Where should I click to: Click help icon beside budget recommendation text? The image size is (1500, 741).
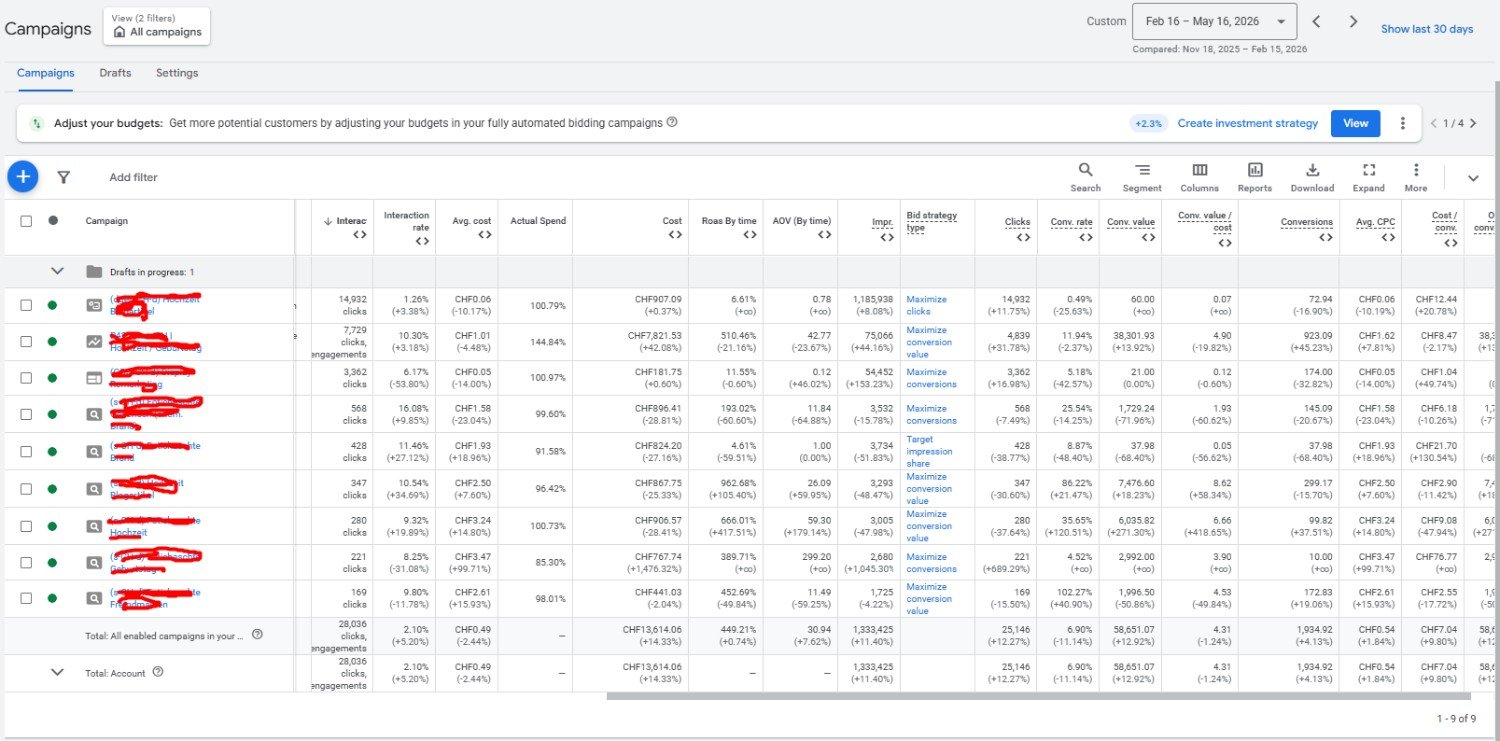point(672,122)
